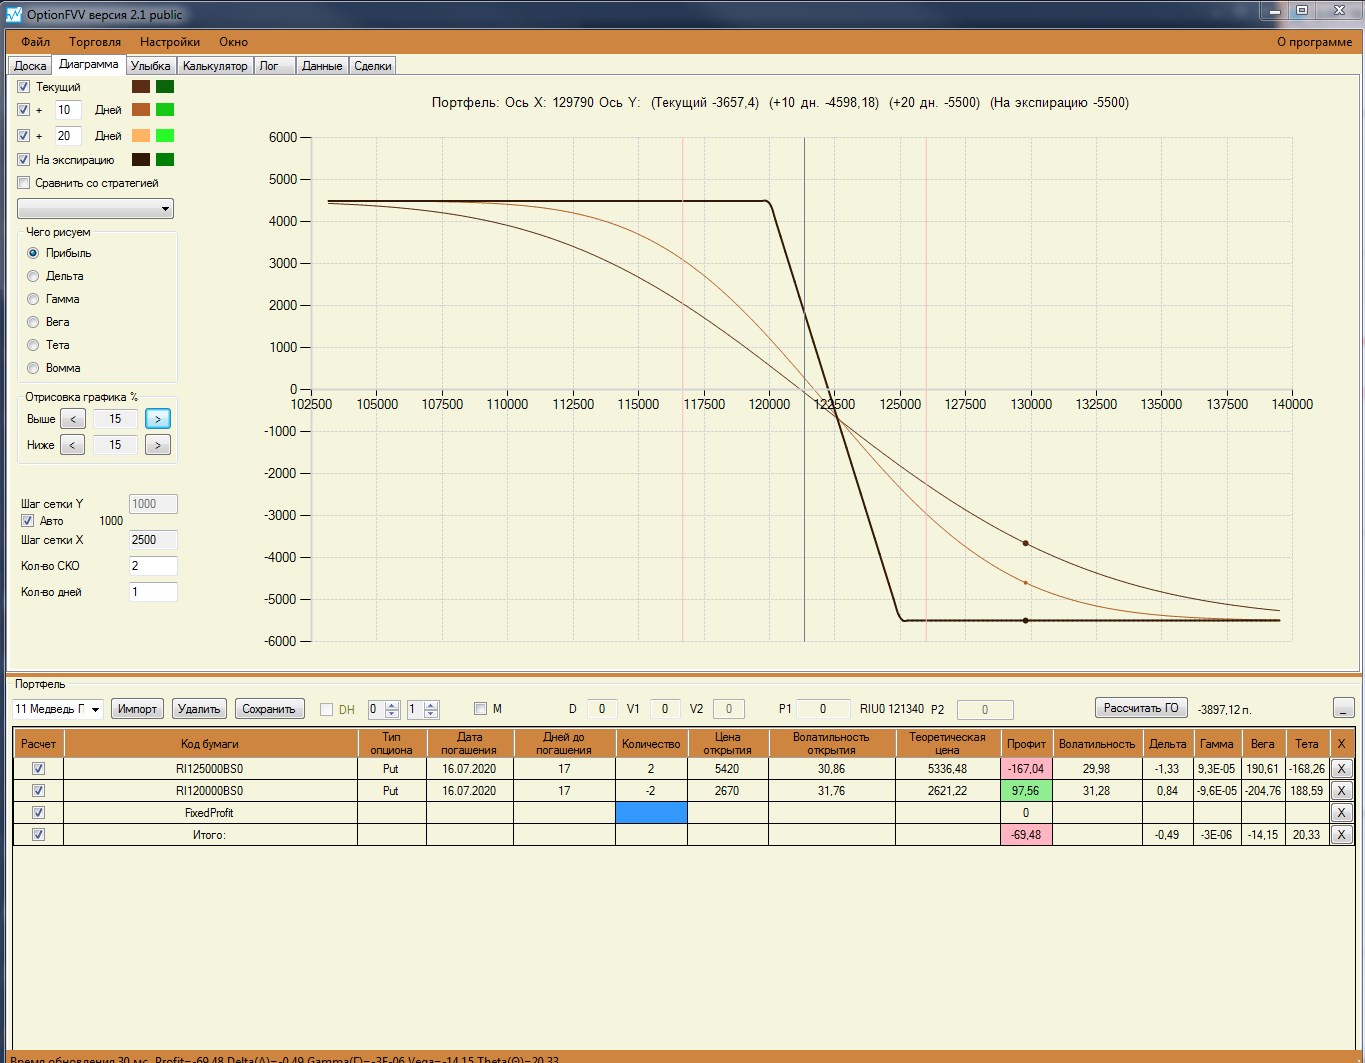Image resolution: width=1365 pixels, height=1063 pixels.
Task: Click the dark green swatch for На экспирацию
Action: click(165, 160)
